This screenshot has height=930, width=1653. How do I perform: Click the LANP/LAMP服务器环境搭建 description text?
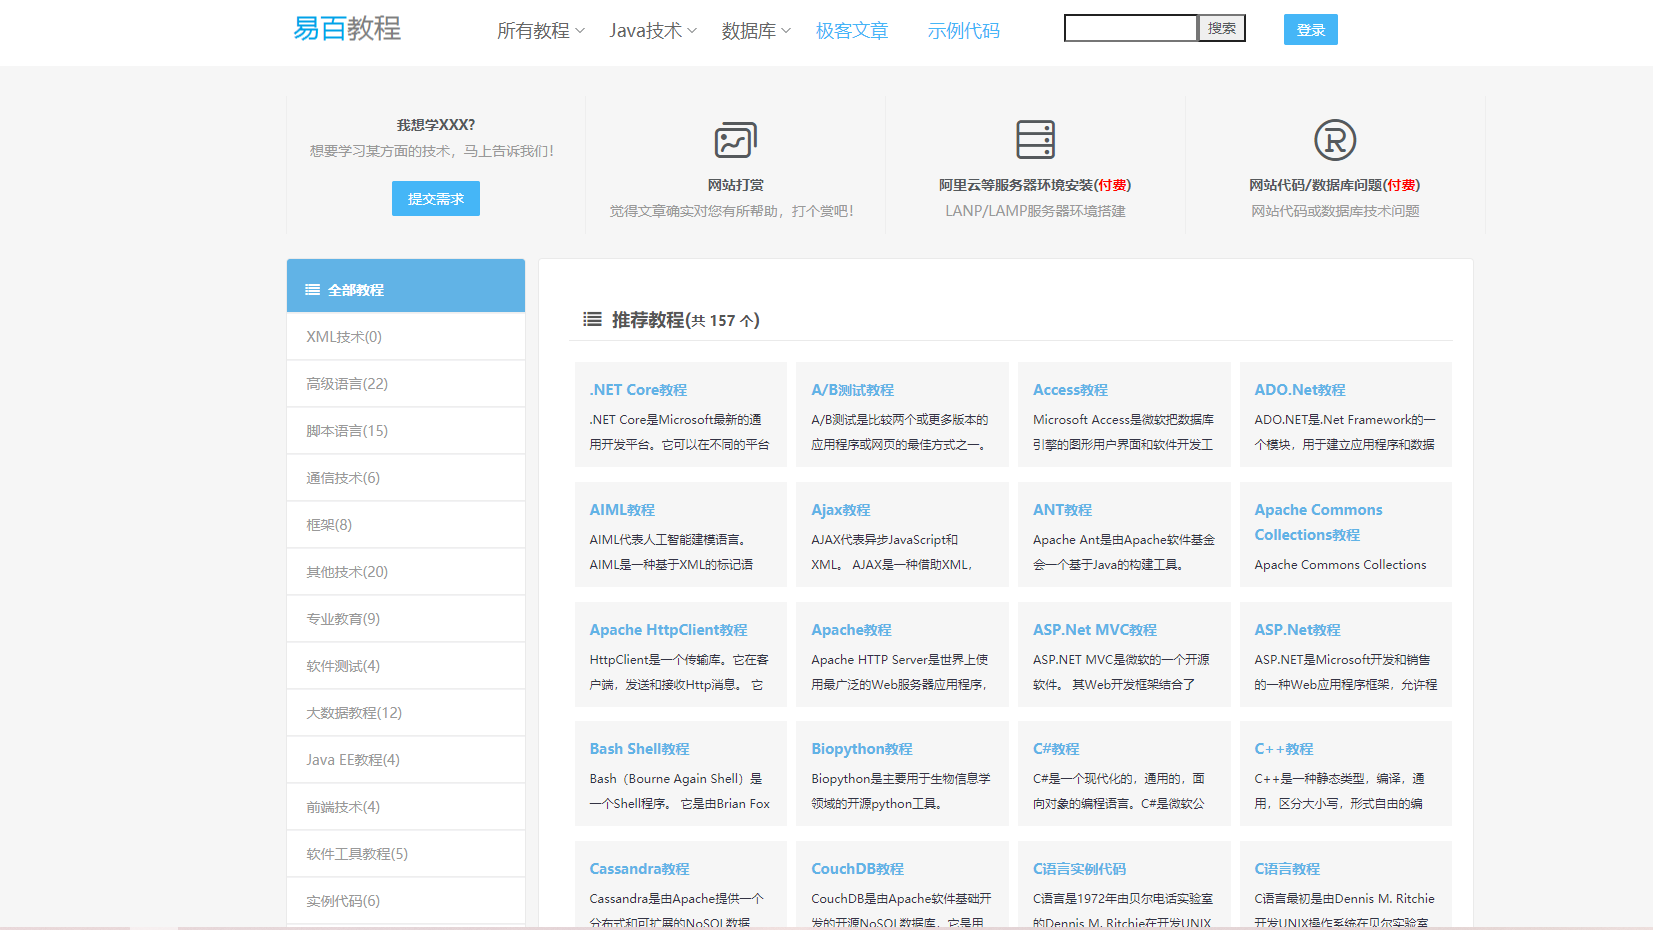tap(1035, 211)
